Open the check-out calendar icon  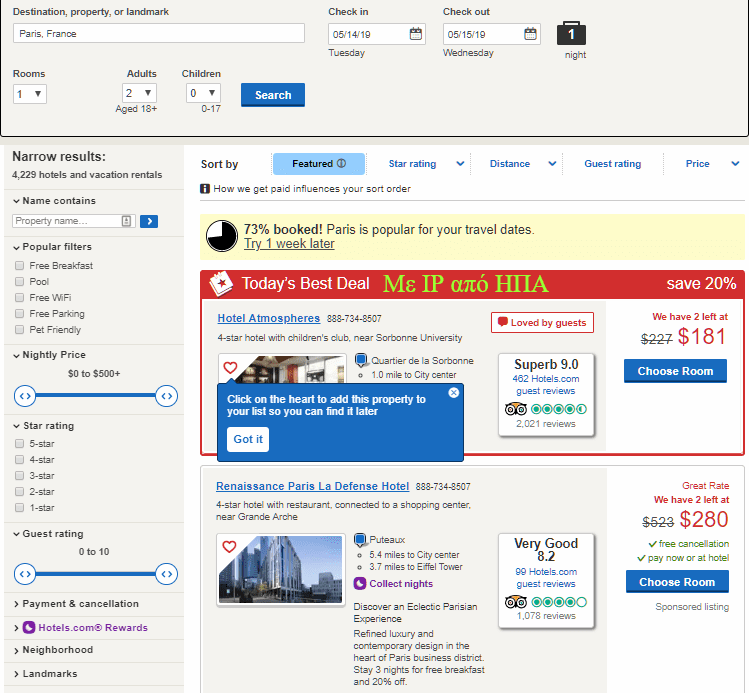(530, 34)
